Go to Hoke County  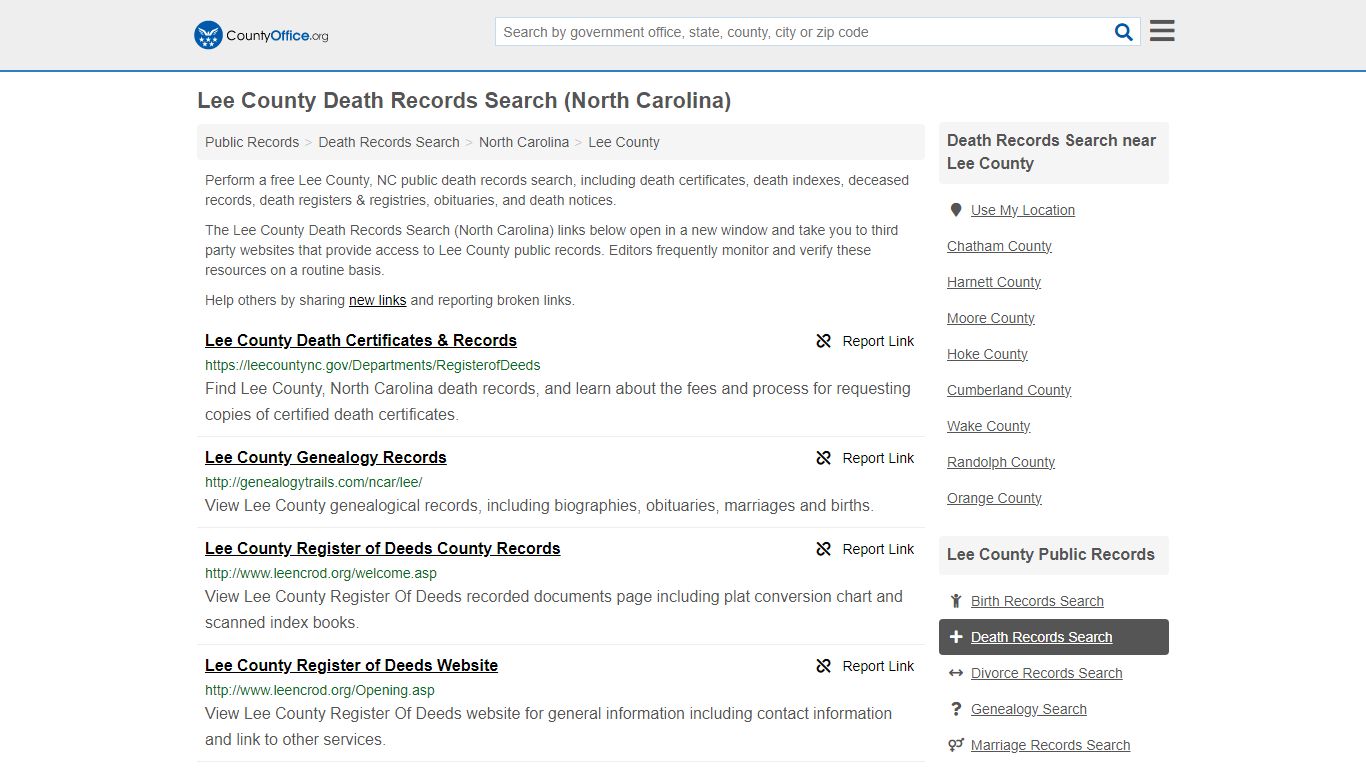(x=987, y=354)
